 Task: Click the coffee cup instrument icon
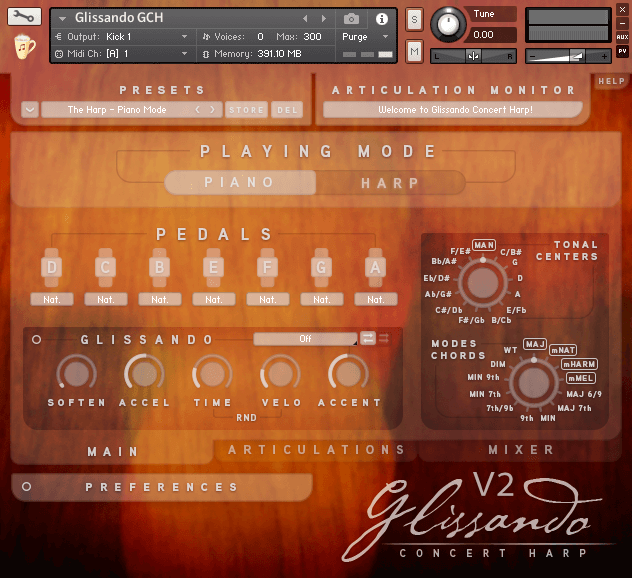(24, 47)
